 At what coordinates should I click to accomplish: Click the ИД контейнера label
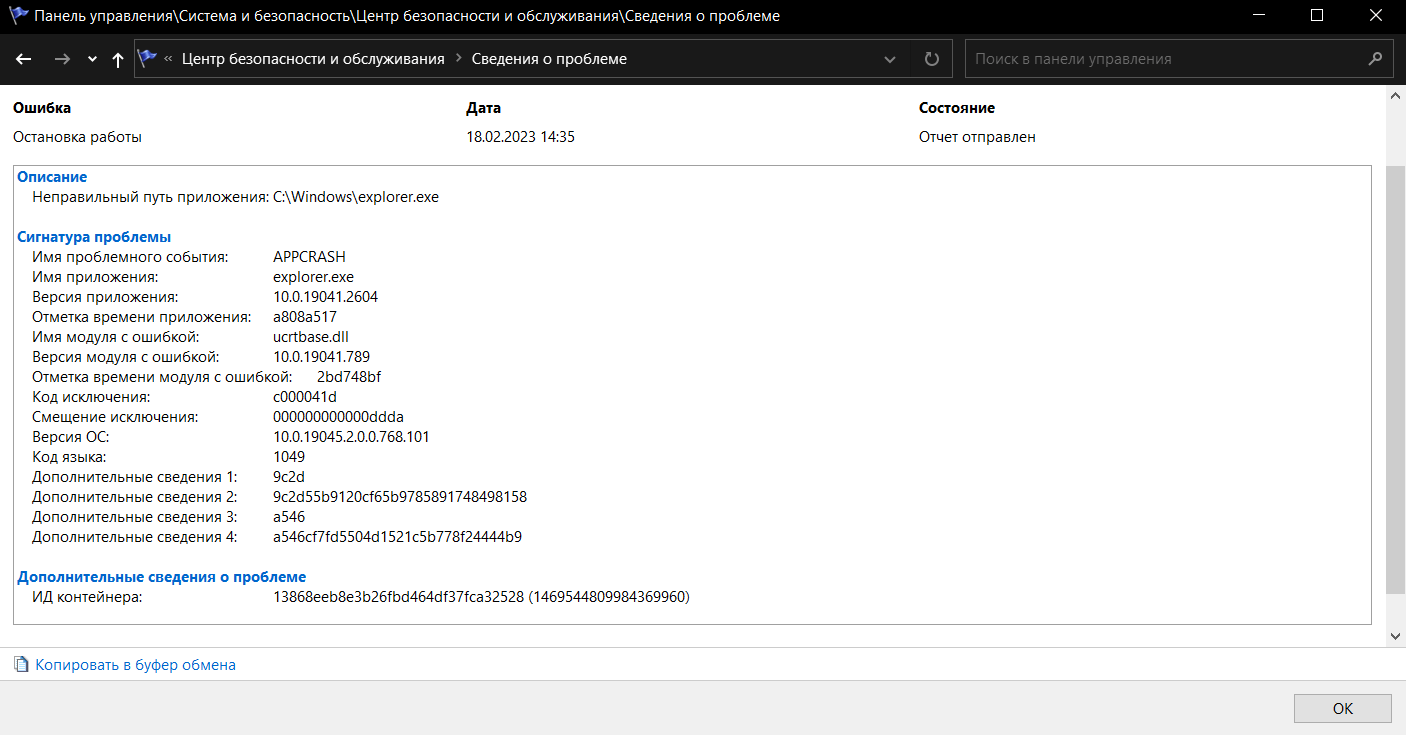[87, 597]
